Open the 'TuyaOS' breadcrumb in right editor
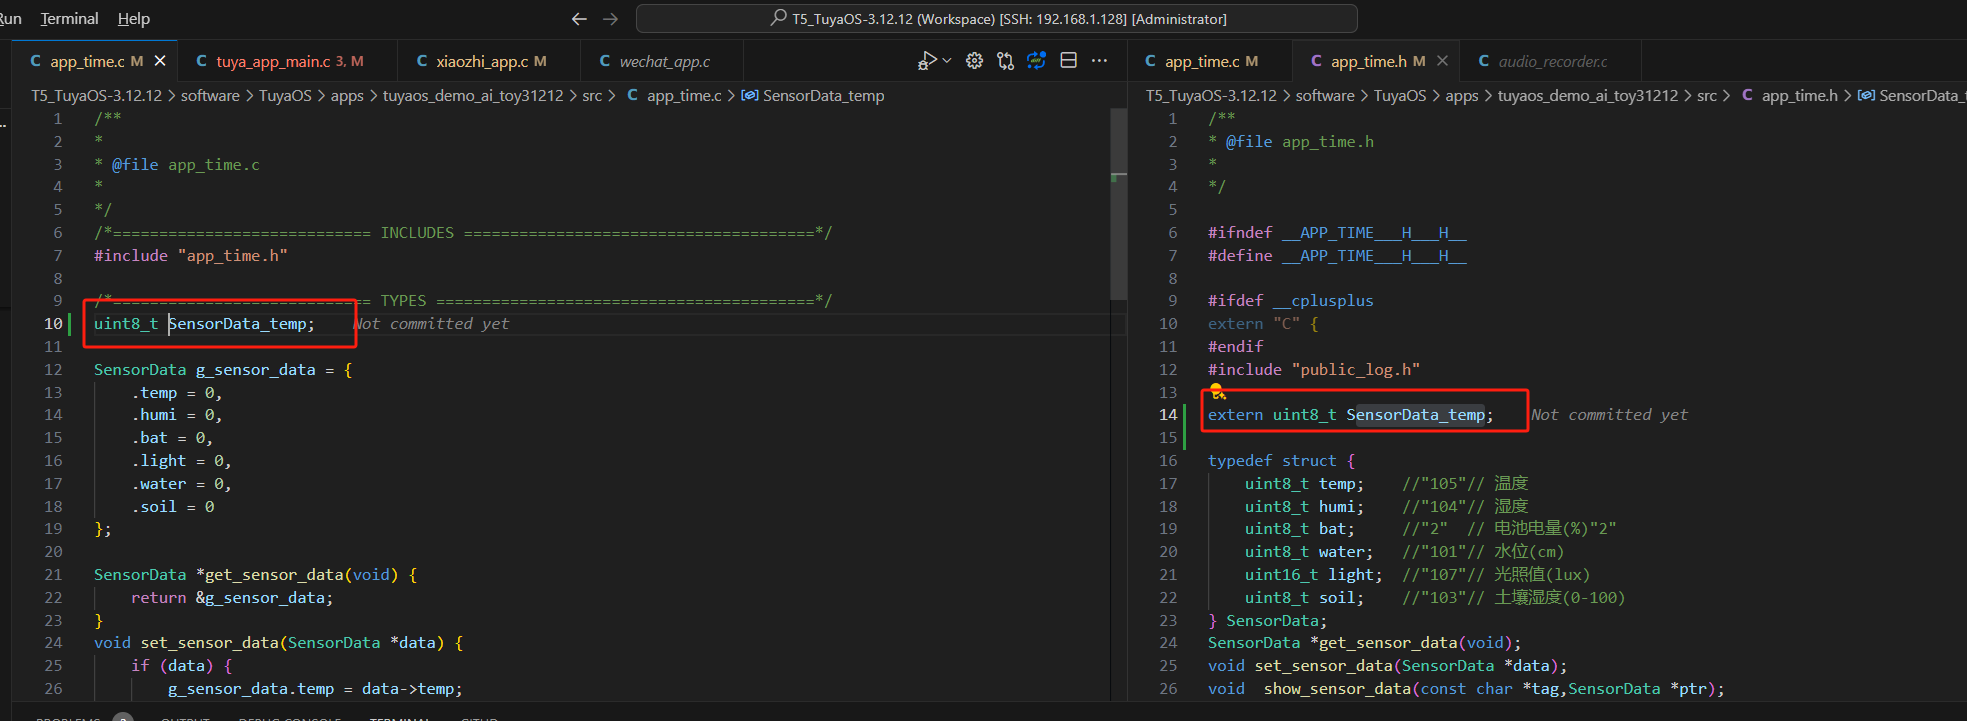This screenshot has width=1967, height=721. tap(1400, 96)
